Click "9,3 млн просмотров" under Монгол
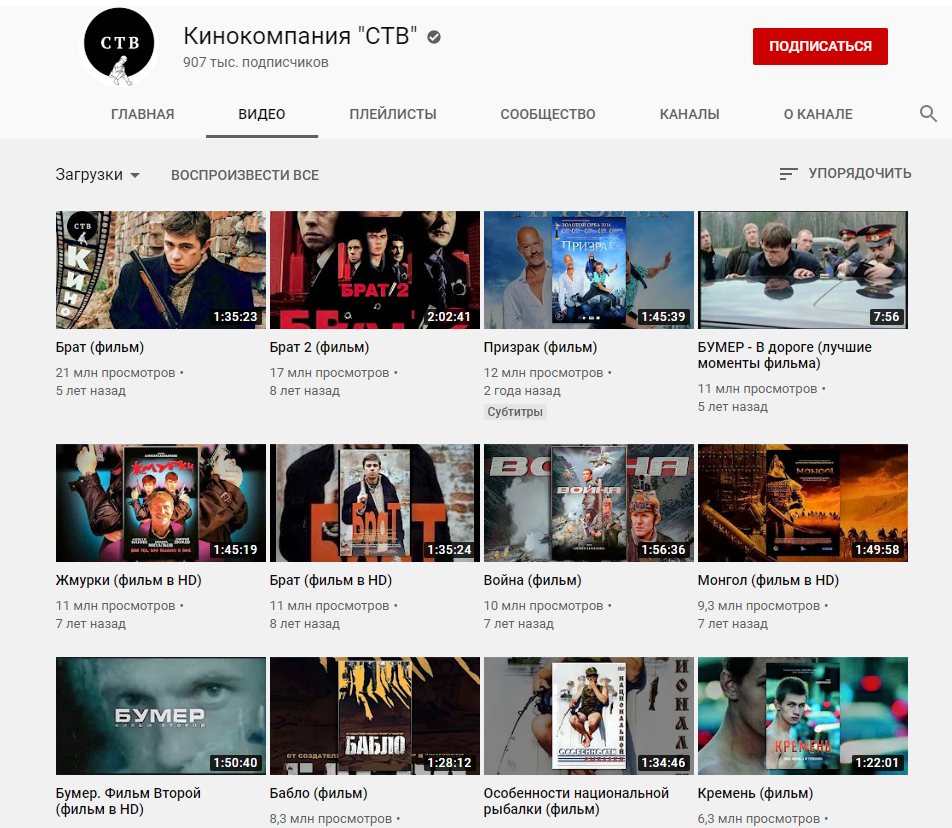952x828 pixels. [759, 606]
